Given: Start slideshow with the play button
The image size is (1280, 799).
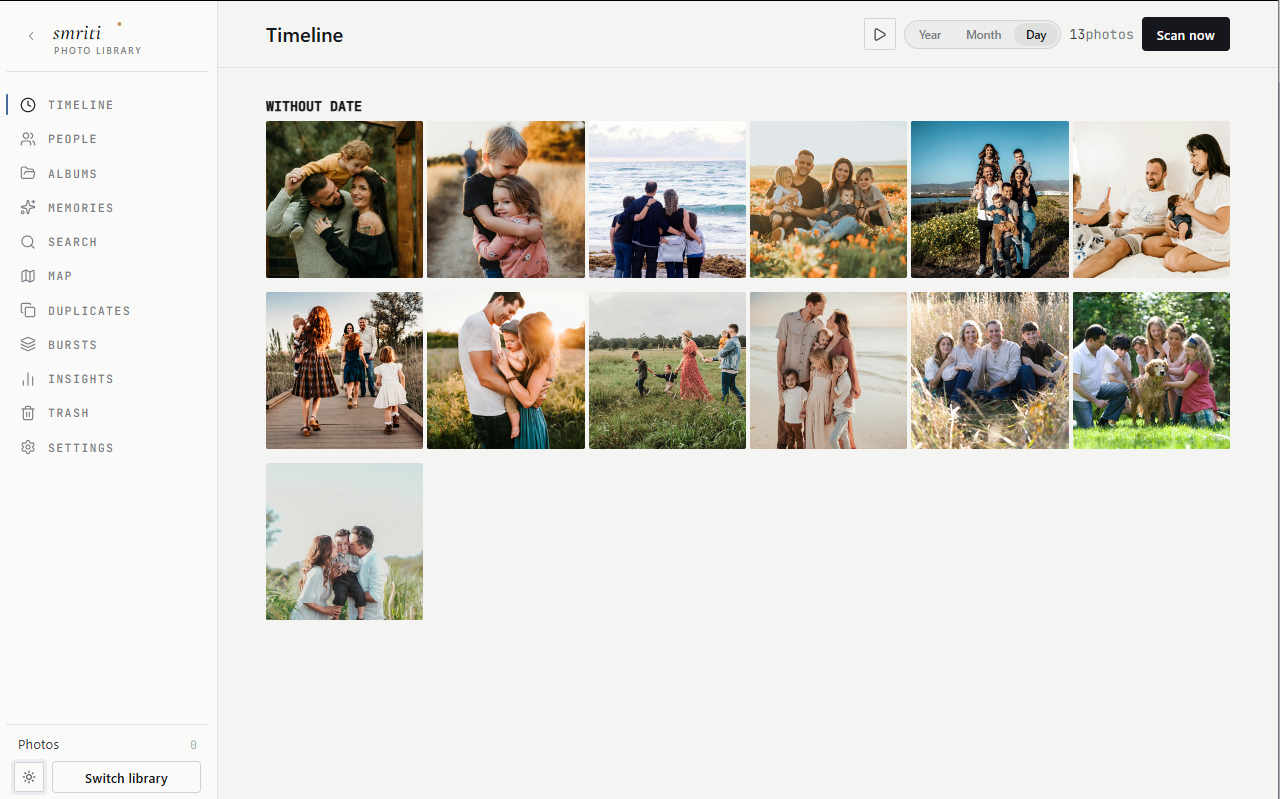Looking at the screenshot, I should (x=880, y=34).
